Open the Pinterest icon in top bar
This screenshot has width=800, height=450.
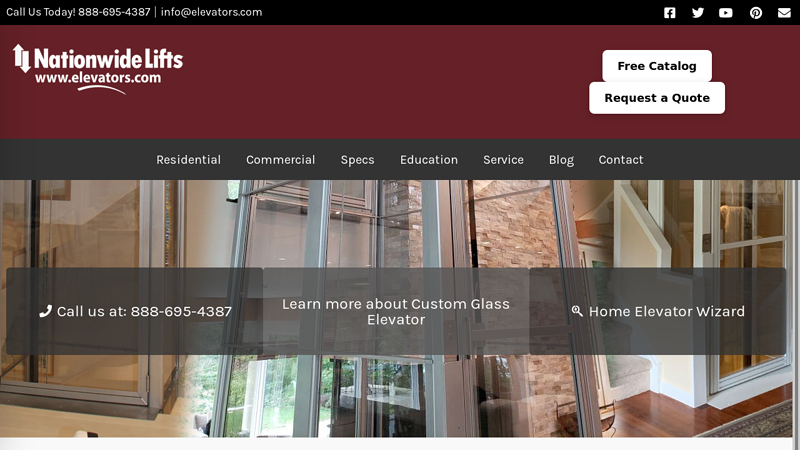(756, 13)
